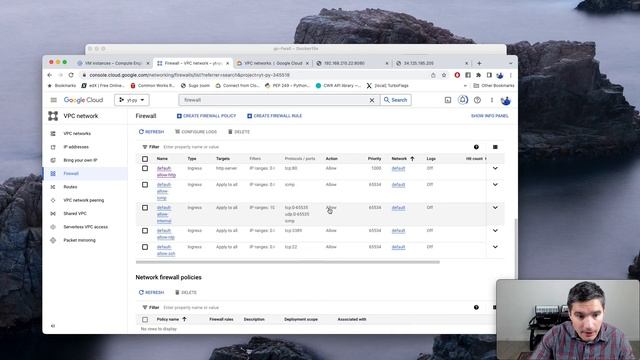Open network firewall policies filter help icon
640x360 pixels.
pyautogui.click(x=476, y=307)
